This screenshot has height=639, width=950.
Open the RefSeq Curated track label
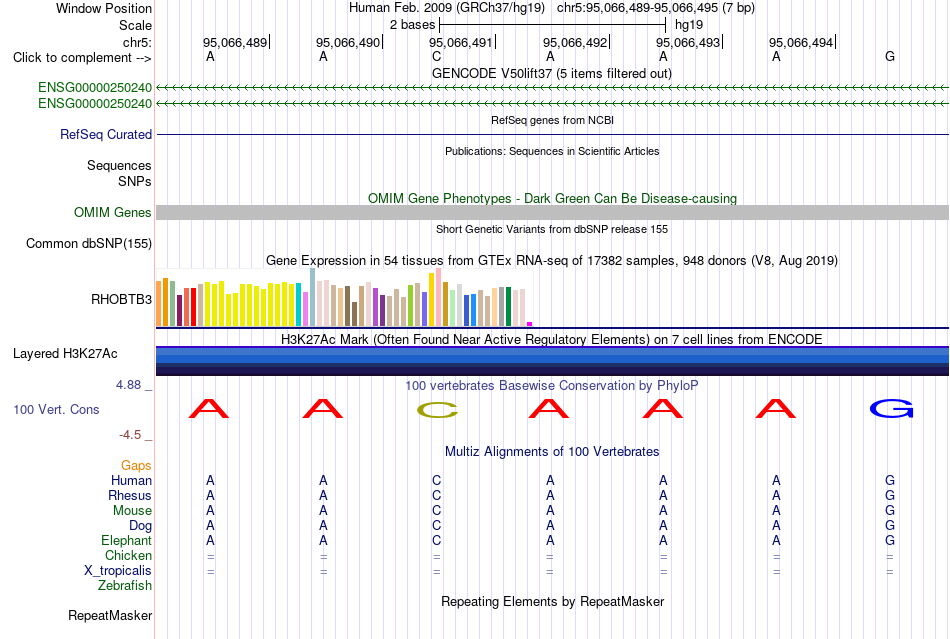[x=105, y=134]
